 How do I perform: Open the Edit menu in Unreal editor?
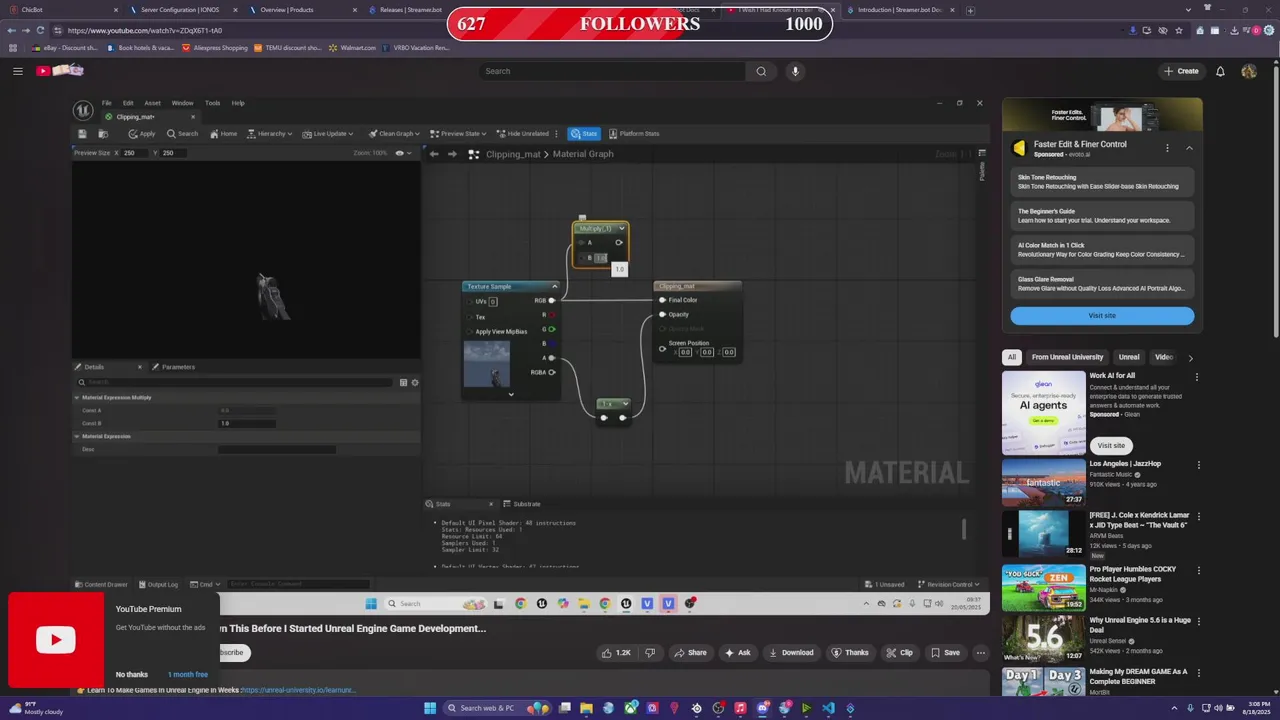tap(128, 103)
